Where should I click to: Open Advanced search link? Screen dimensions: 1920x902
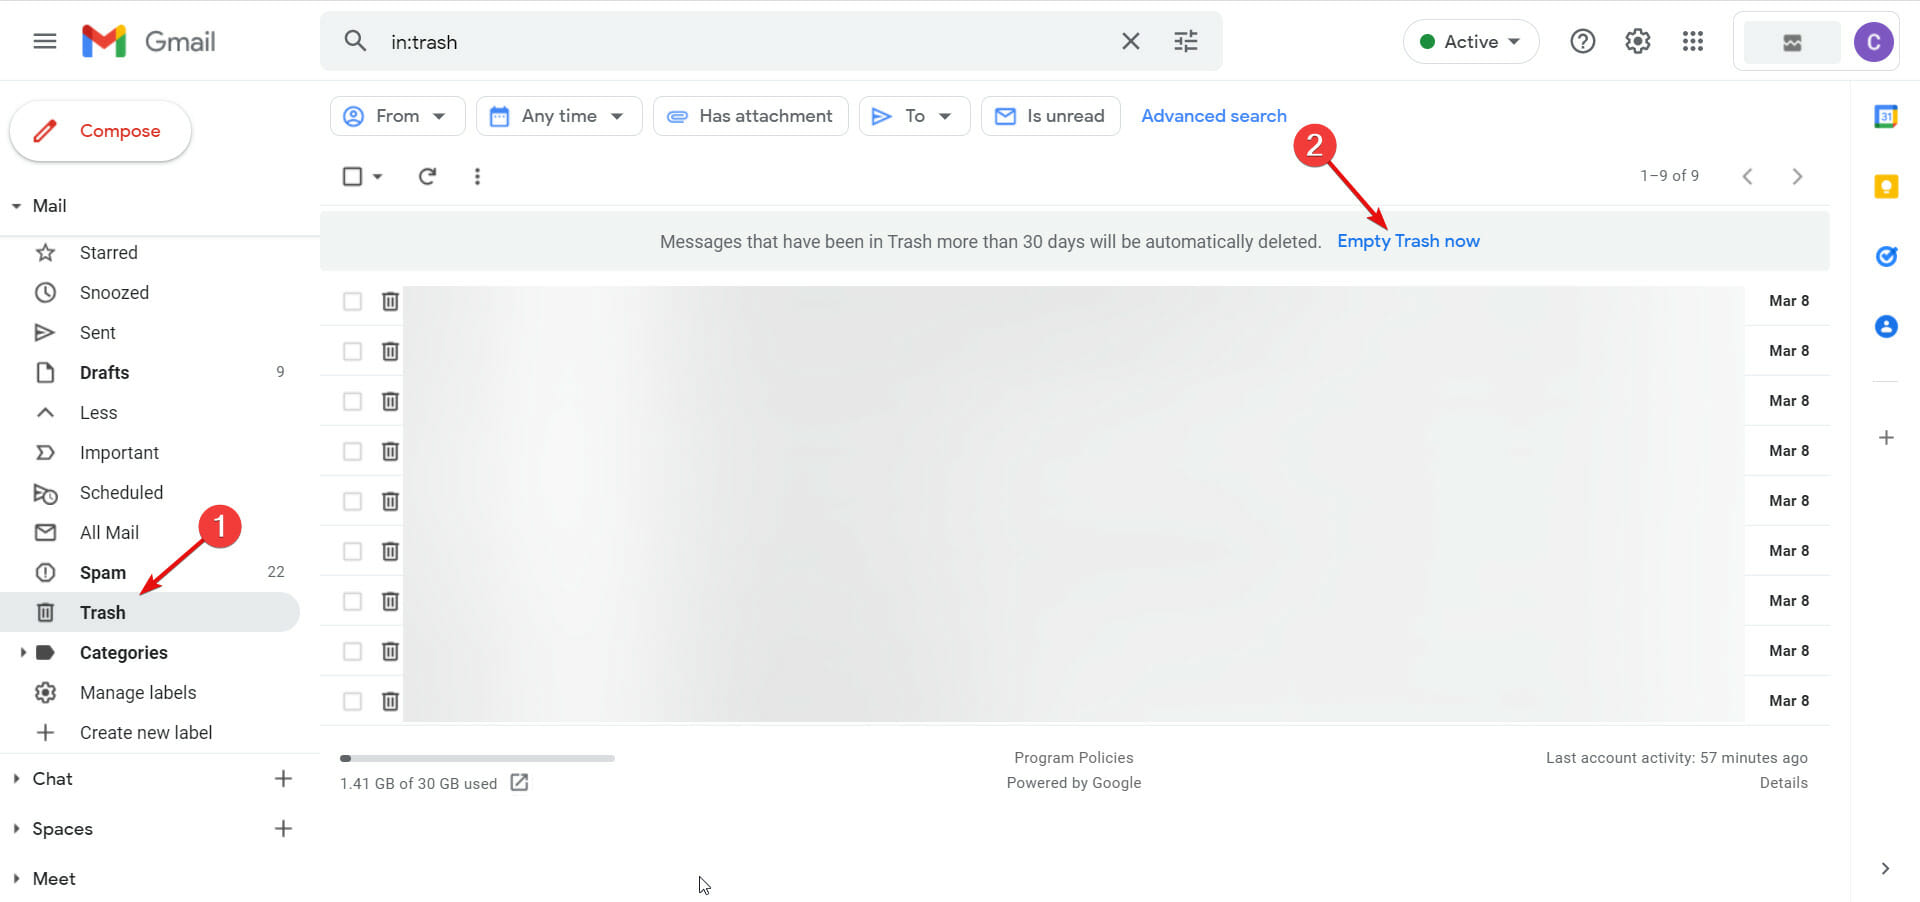tap(1214, 116)
